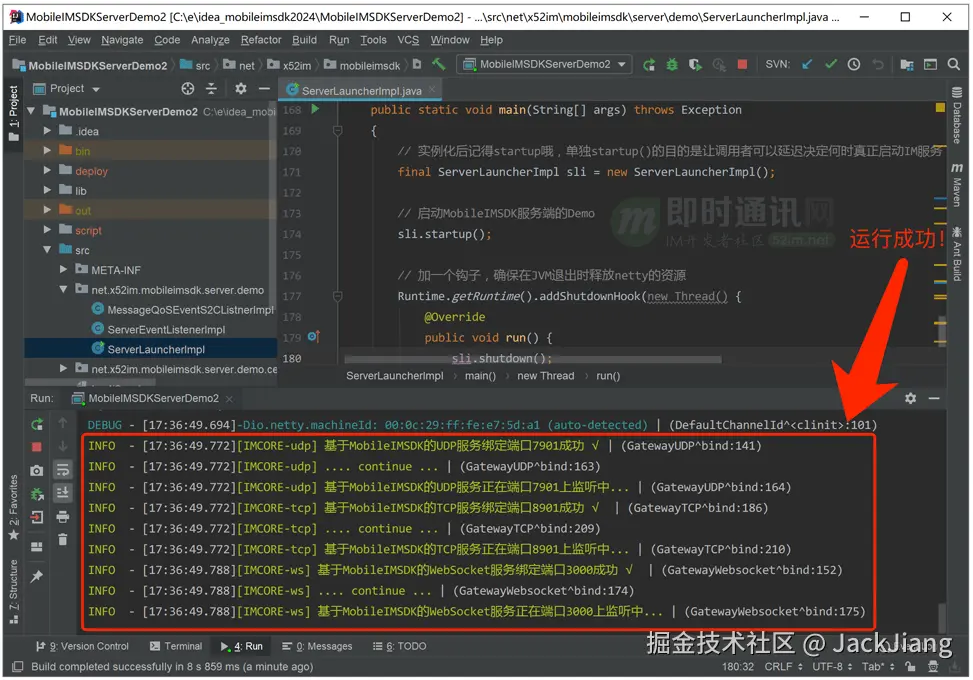Screen dimensions: 973x680
Task: Open Project panel settings gear
Action: click(x=241, y=89)
